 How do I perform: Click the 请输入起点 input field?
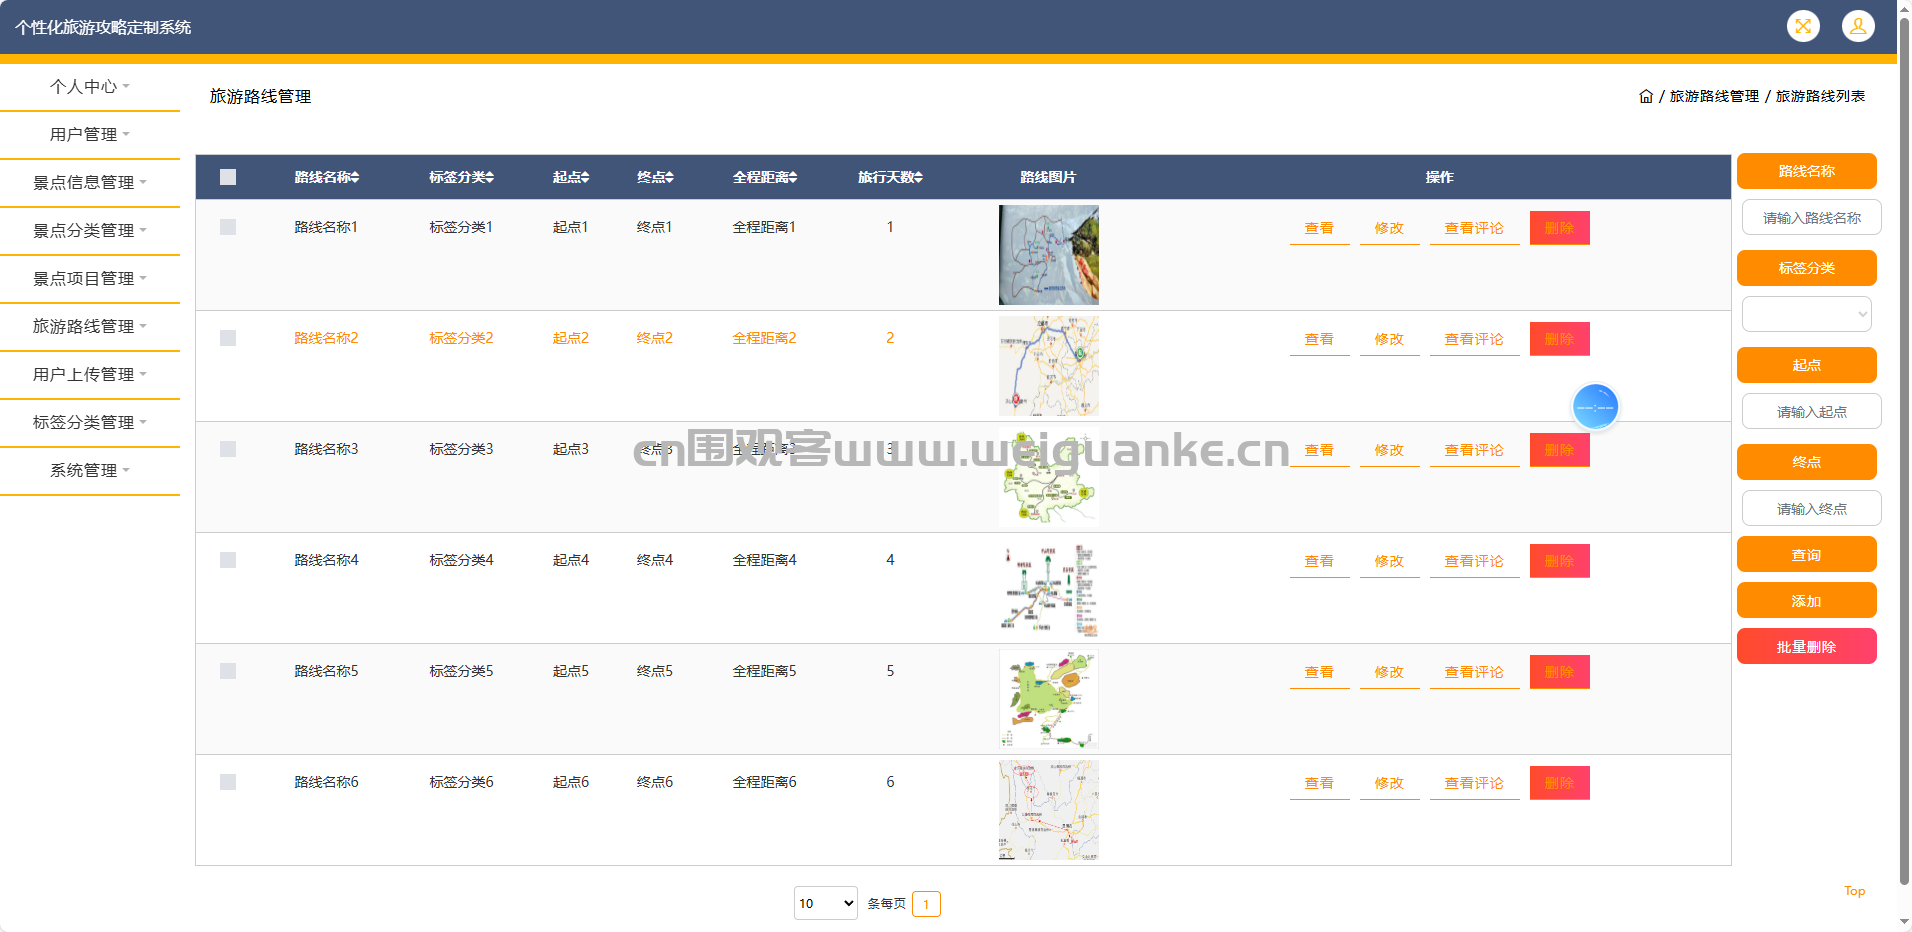click(x=1811, y=412)
